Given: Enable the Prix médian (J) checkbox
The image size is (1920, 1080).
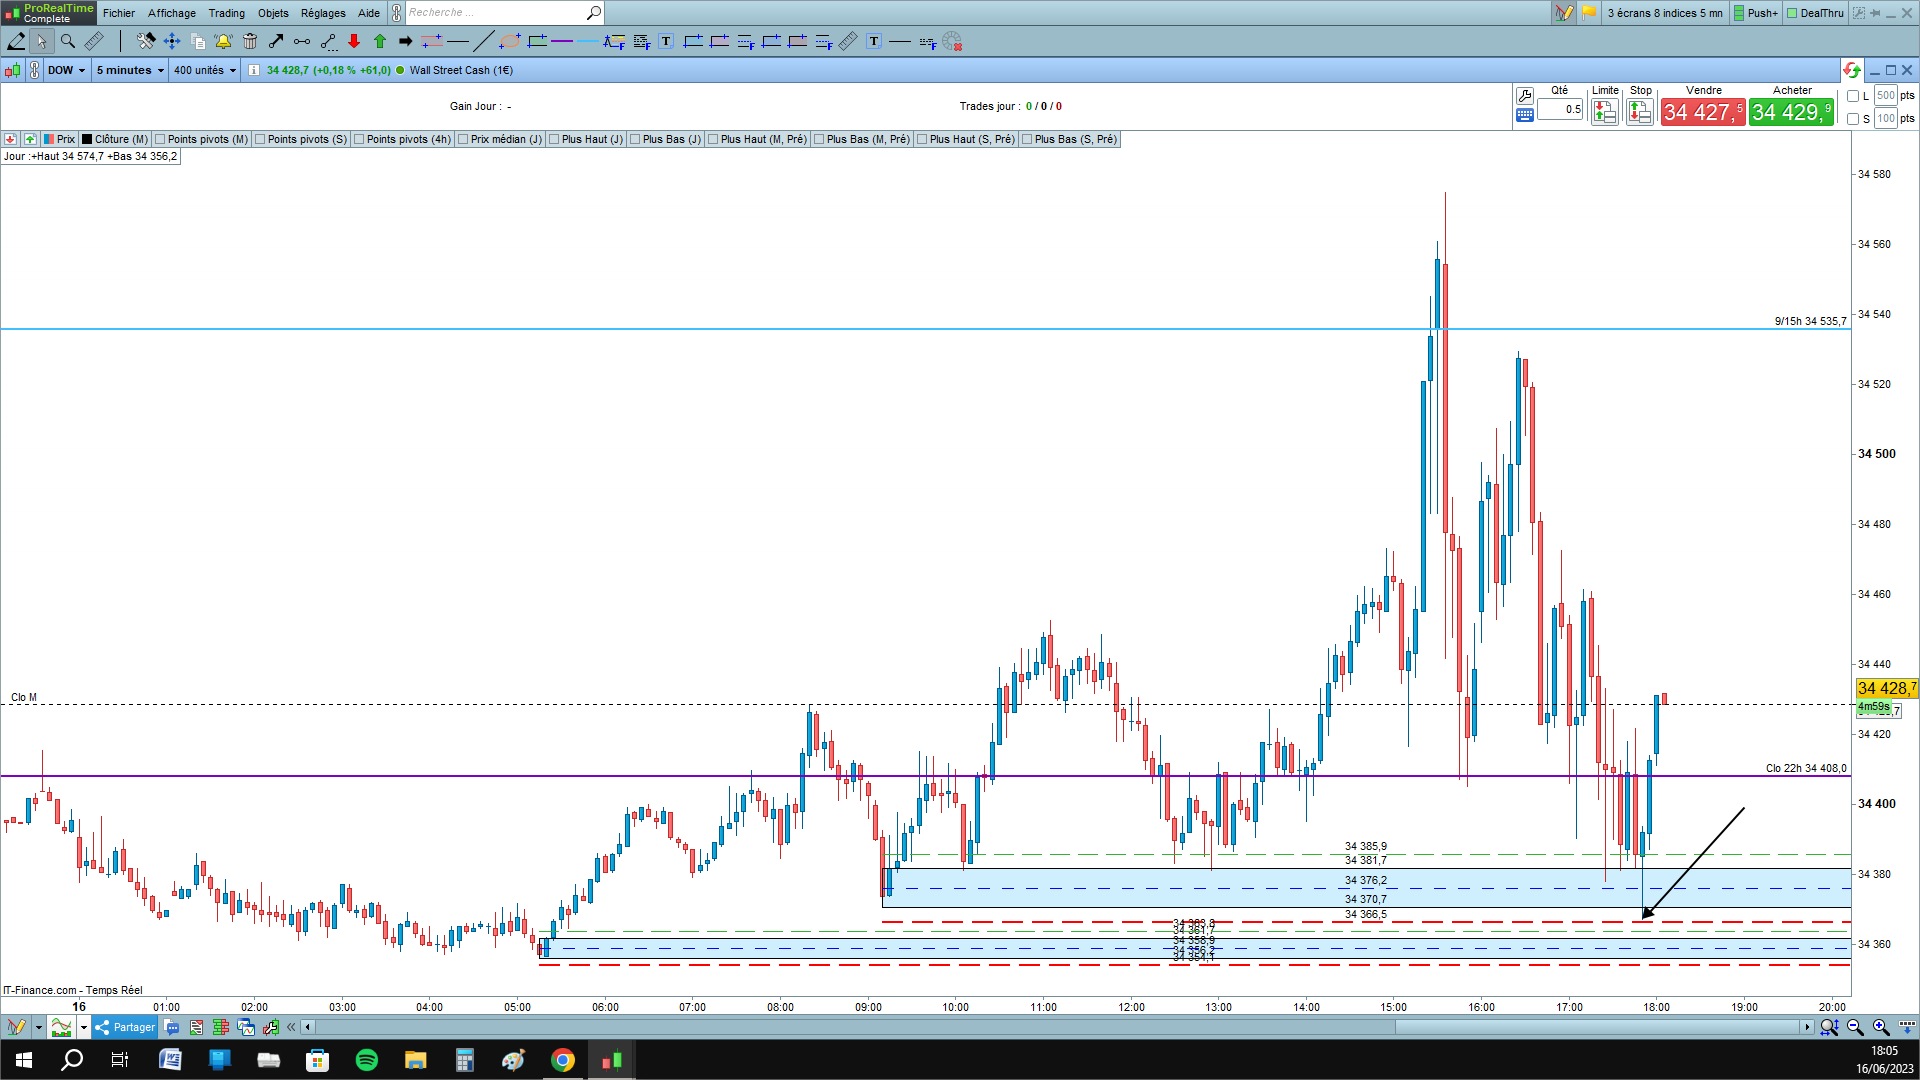Looking at the screenshot, I should coord(463,139).
